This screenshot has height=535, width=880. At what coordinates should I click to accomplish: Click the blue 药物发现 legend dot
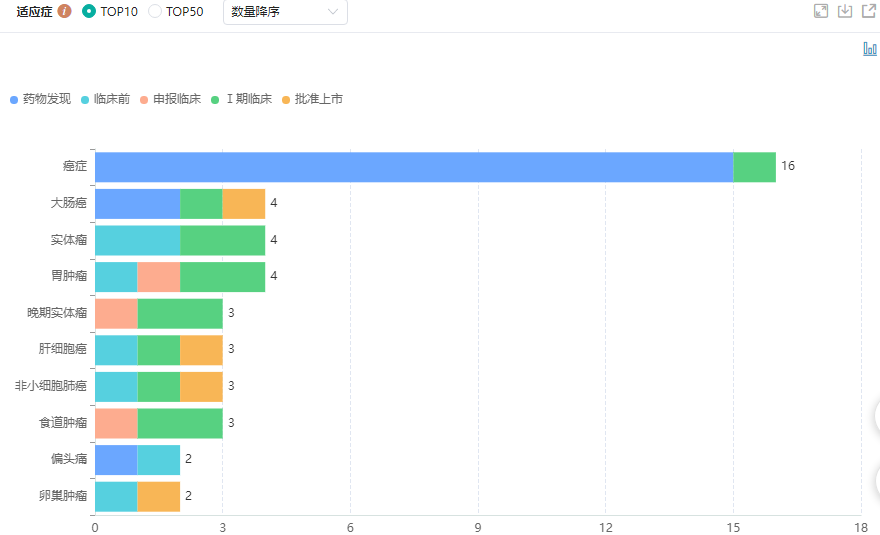[x=14, y=100]
